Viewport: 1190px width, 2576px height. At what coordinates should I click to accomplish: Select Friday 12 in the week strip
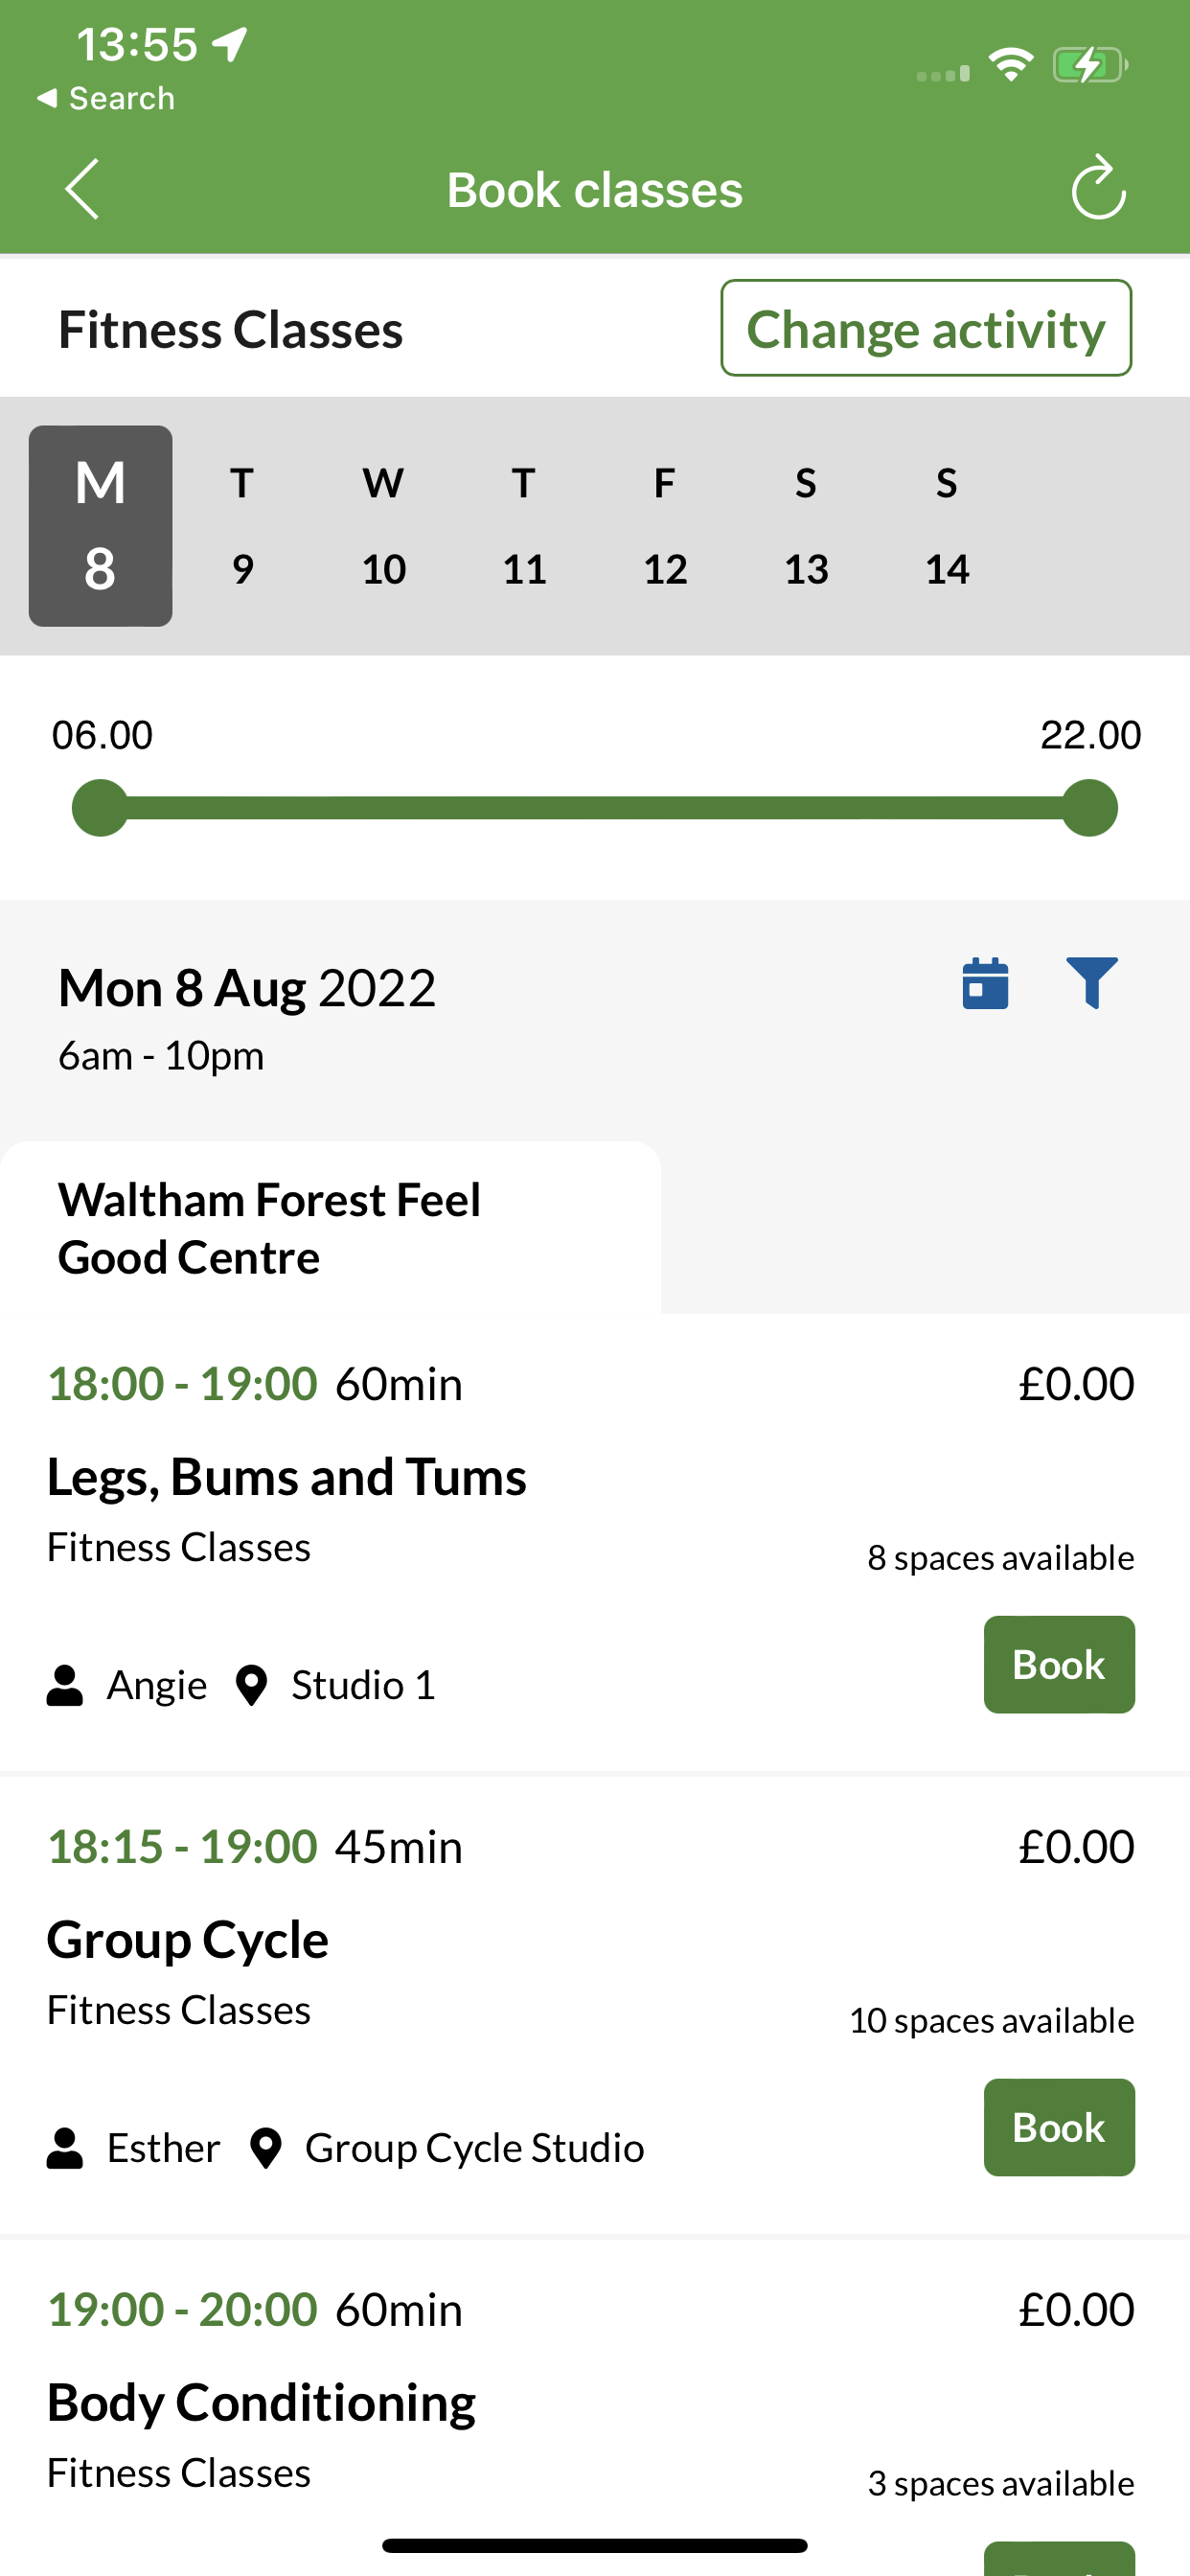point(665,526)
